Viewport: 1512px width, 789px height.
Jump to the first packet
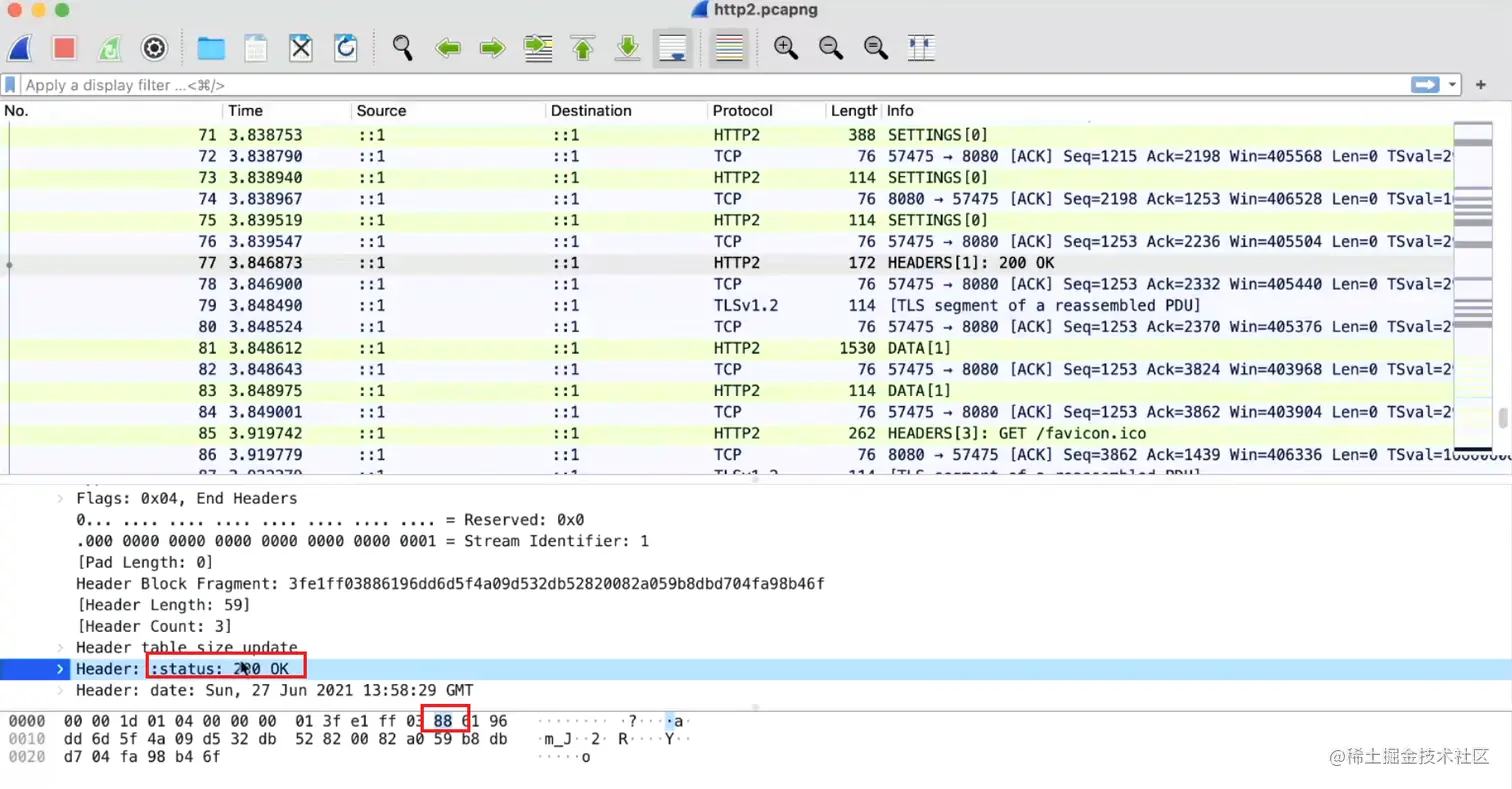(583, 47)
